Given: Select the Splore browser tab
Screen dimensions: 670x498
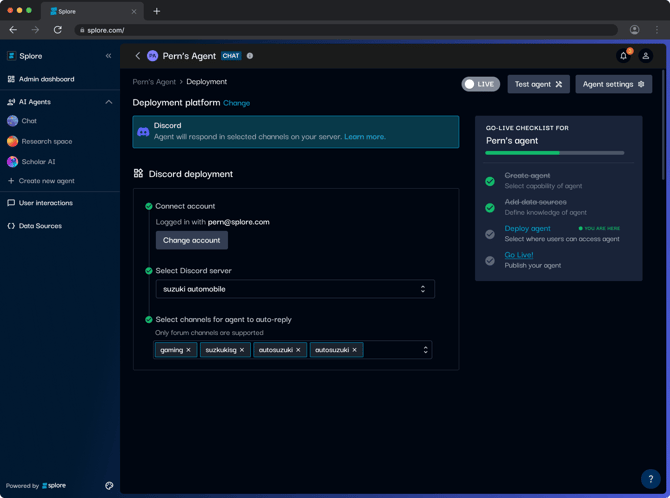Looking at the screenshot, I should click(92, 12).
